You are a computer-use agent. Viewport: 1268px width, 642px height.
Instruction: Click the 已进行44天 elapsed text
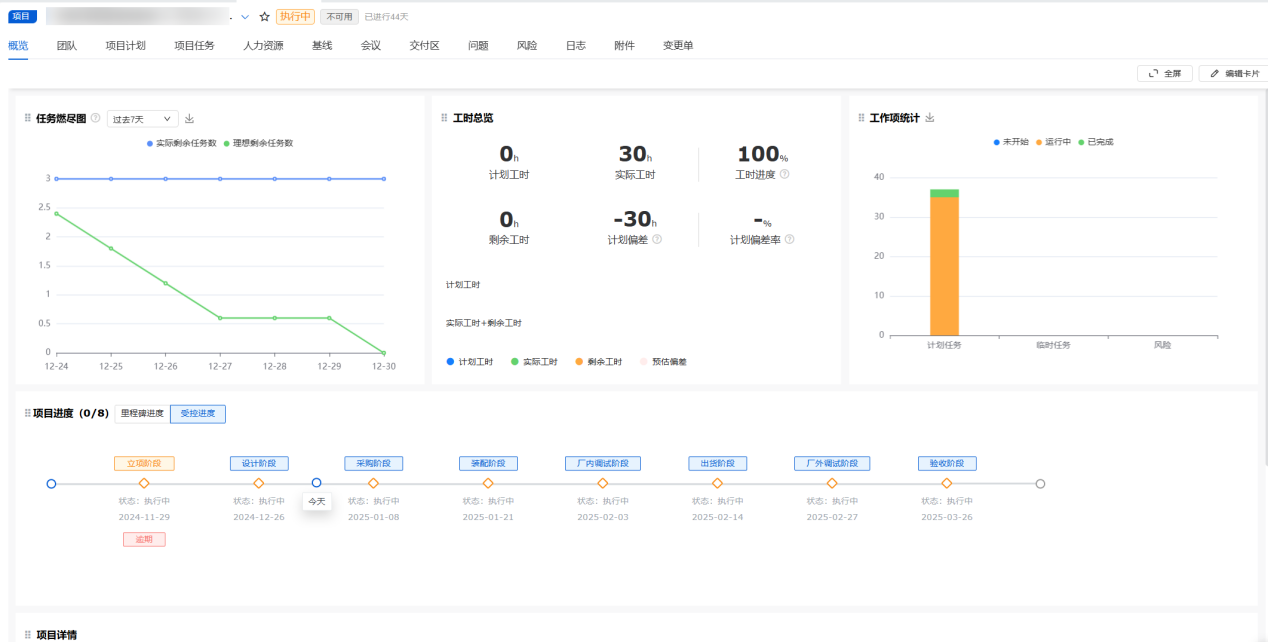click(386, 17)
